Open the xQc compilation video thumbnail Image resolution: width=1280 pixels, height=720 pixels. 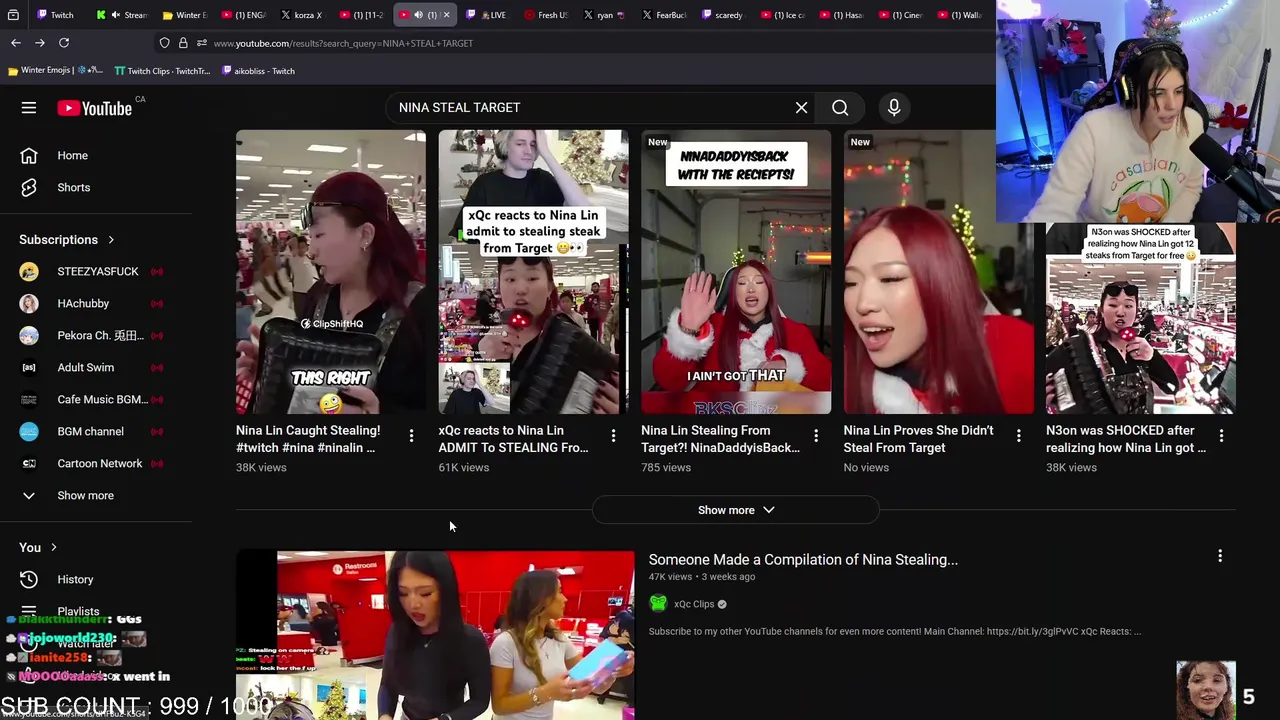(x=435, y=635)
